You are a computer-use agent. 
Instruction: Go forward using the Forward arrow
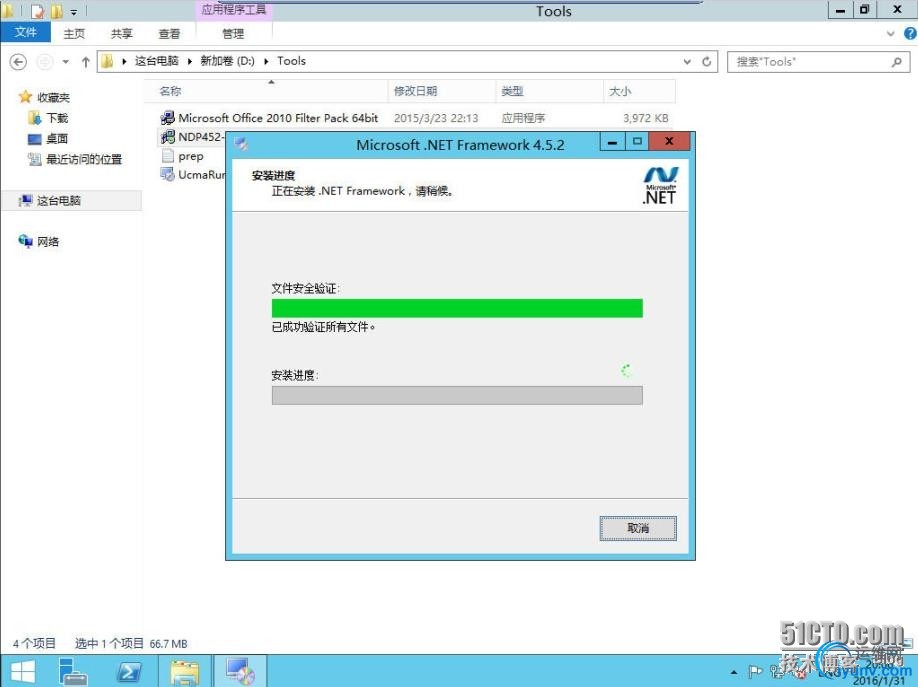tap(44, 61)
